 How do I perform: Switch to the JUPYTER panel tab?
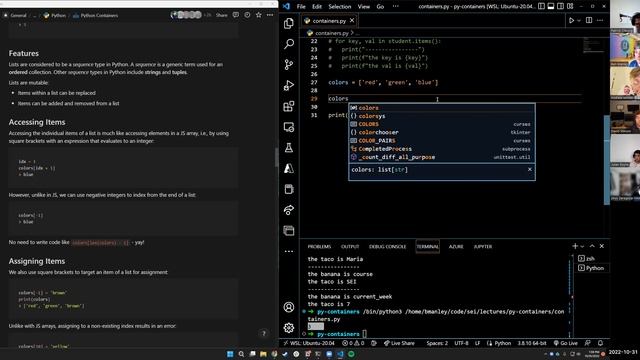point(483,247)
